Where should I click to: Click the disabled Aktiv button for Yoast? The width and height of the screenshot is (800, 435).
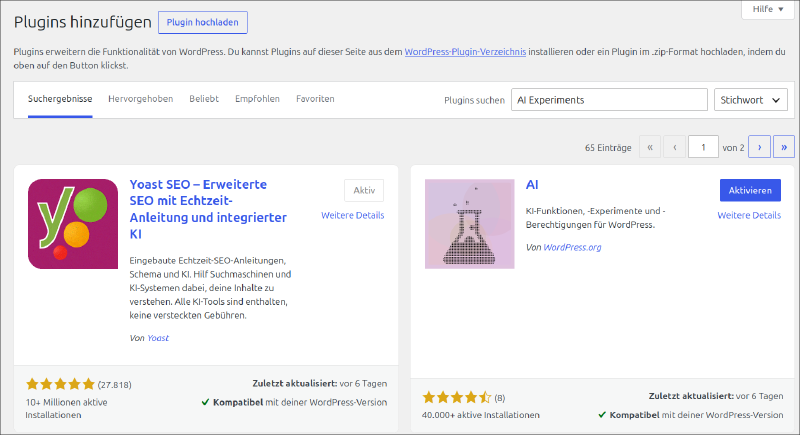tap(364, 190)
